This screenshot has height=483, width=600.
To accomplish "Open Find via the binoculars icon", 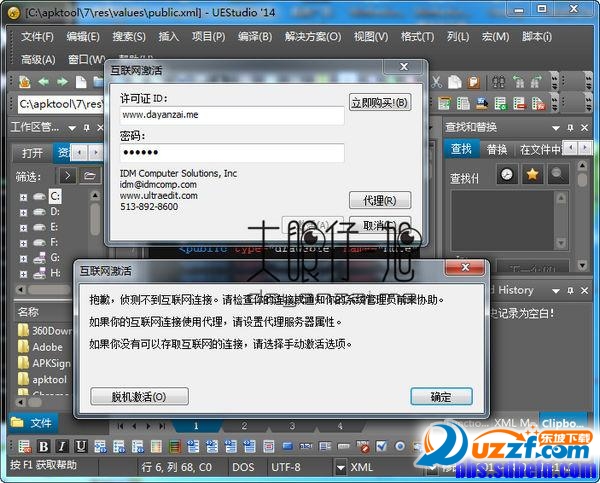I will 499,82.
